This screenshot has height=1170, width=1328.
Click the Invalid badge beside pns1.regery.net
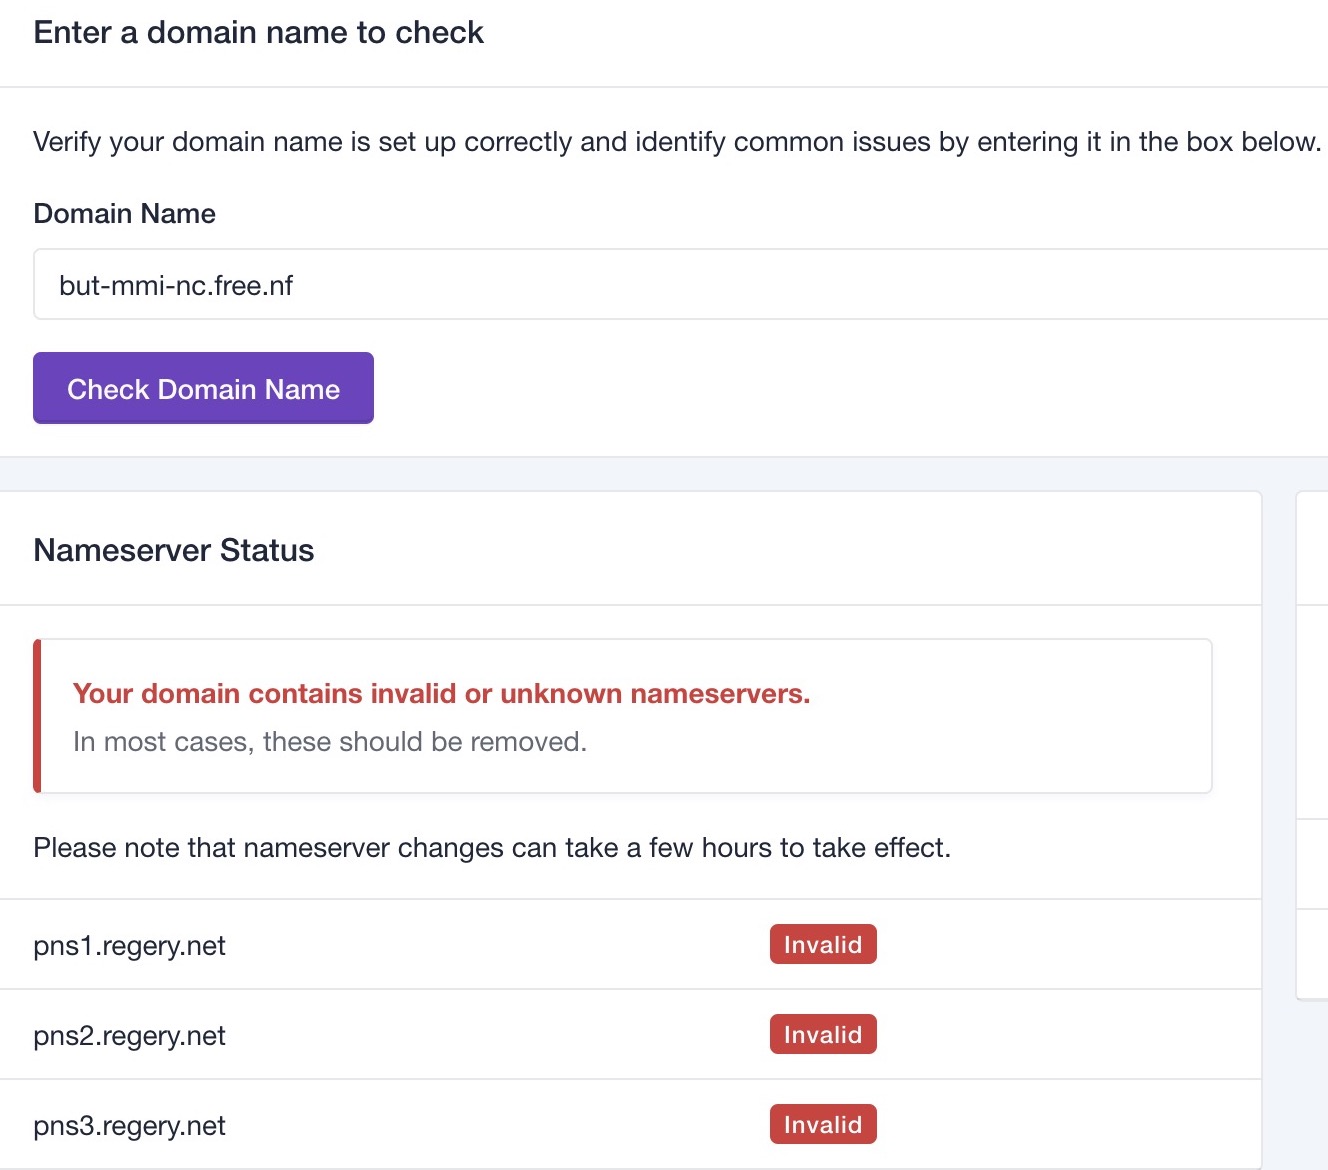pos(822,945)
